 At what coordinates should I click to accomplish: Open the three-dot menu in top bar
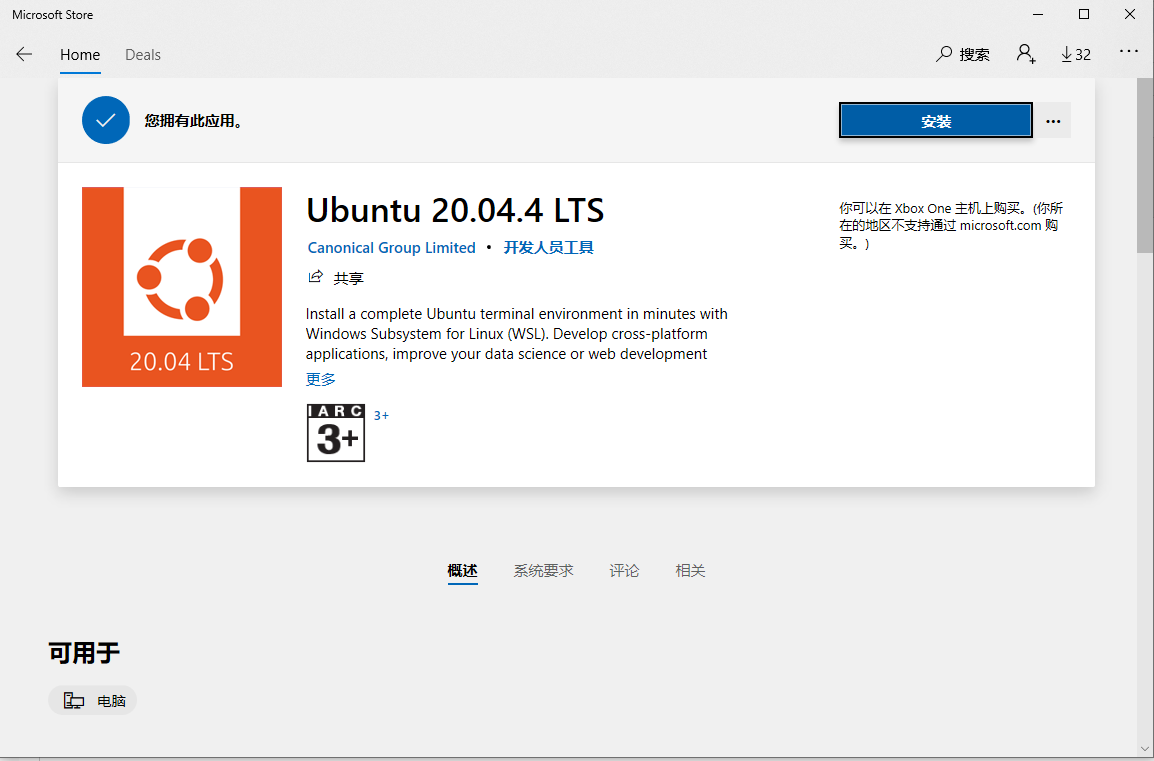tap(1129, 52)
